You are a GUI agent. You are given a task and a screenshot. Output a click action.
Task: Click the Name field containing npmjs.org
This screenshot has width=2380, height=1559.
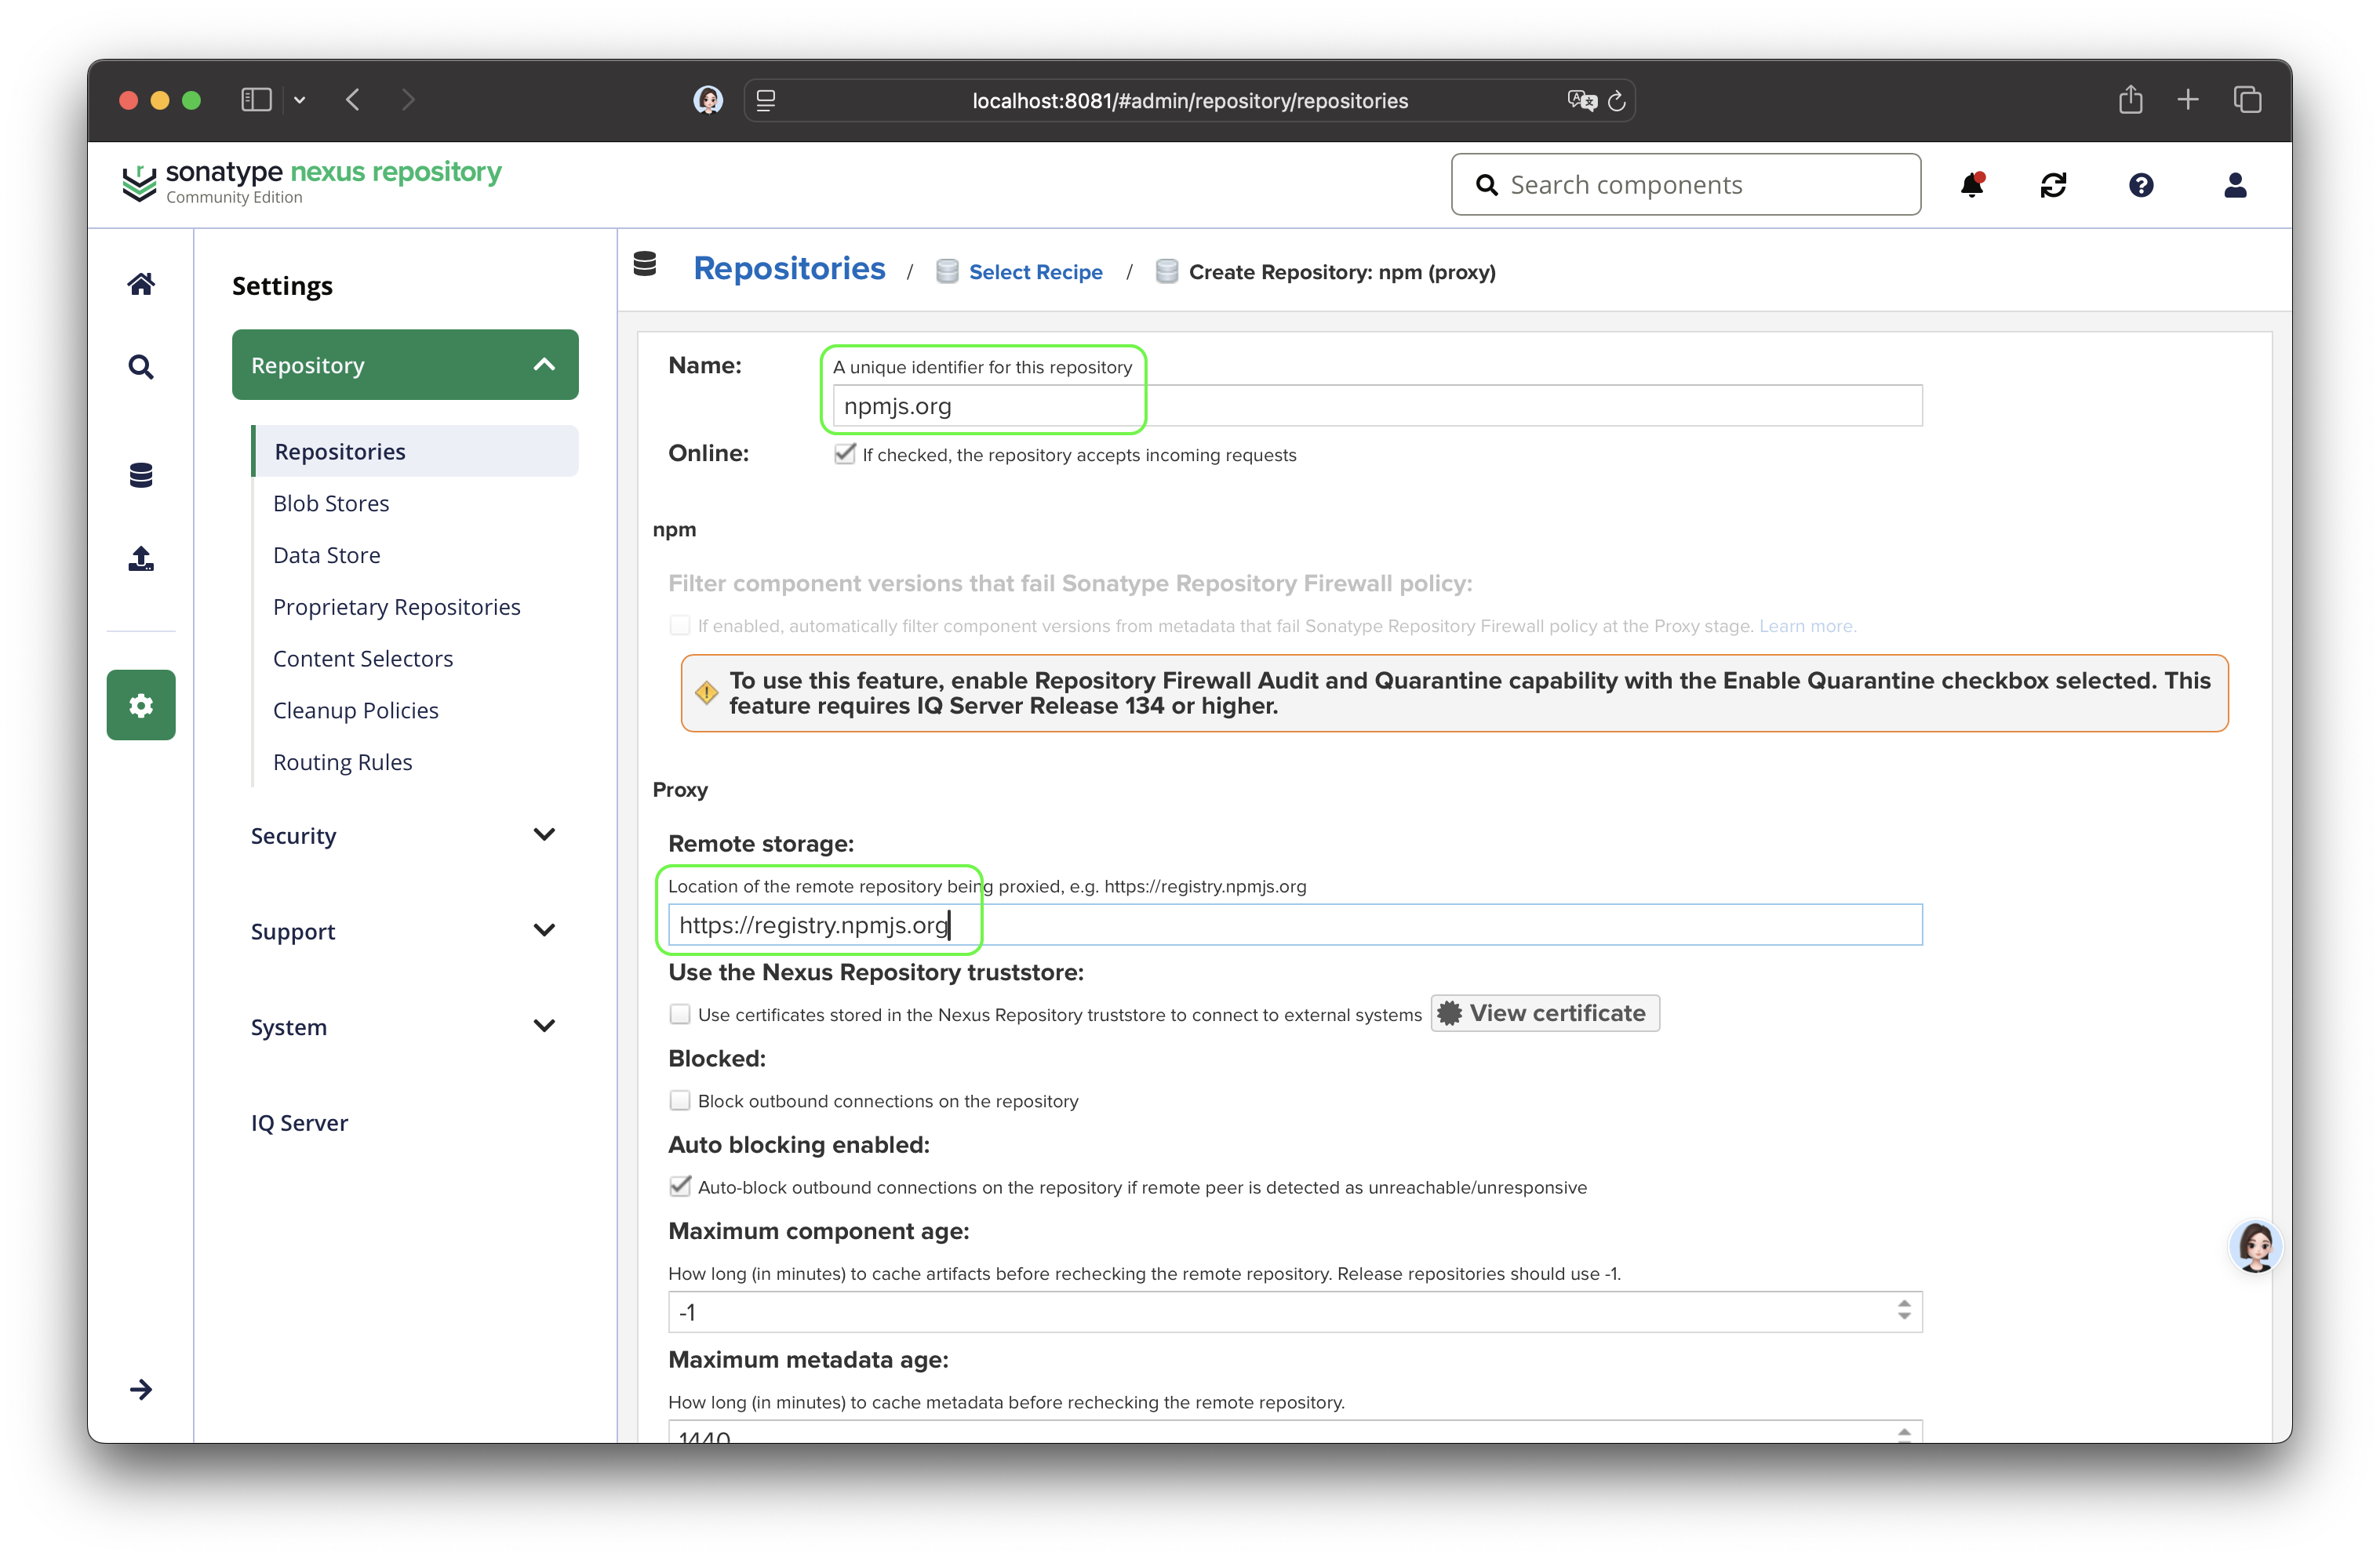(x=1377, y=406)
